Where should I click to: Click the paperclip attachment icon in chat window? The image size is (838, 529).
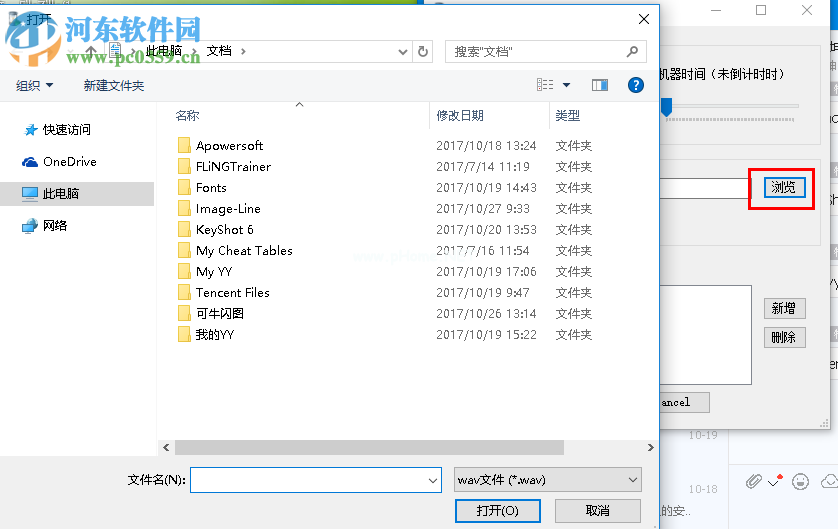click(754, 481)
